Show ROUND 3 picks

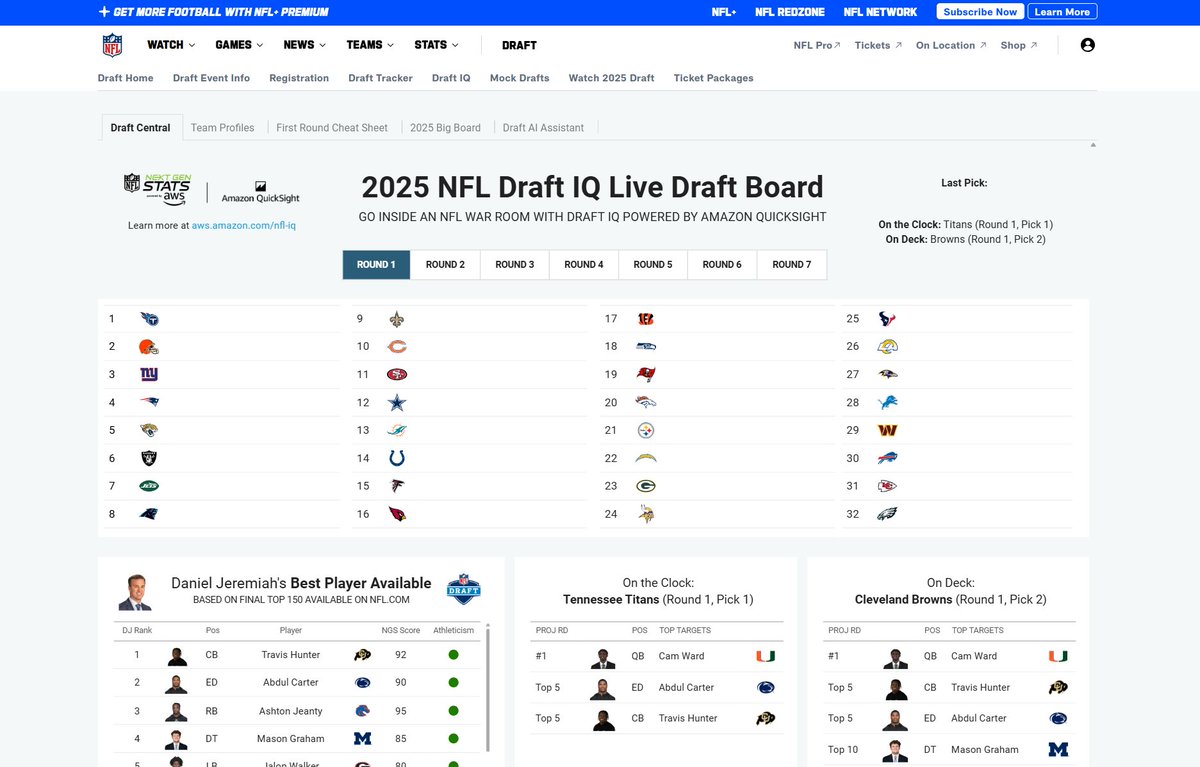point(515,265)
